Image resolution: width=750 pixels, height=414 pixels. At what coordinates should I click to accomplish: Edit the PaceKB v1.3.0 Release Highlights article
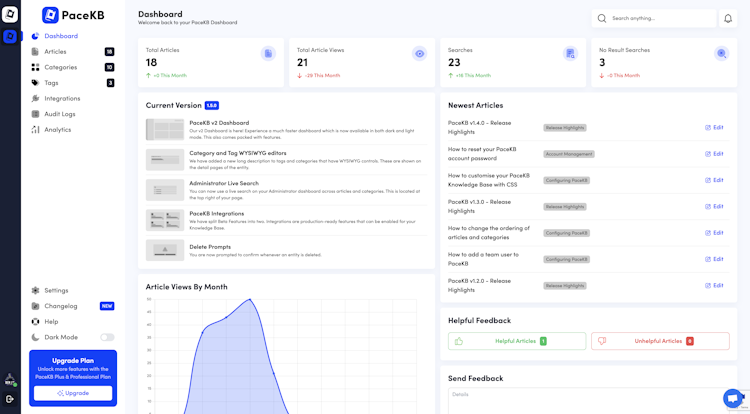(x=714, y=207)
